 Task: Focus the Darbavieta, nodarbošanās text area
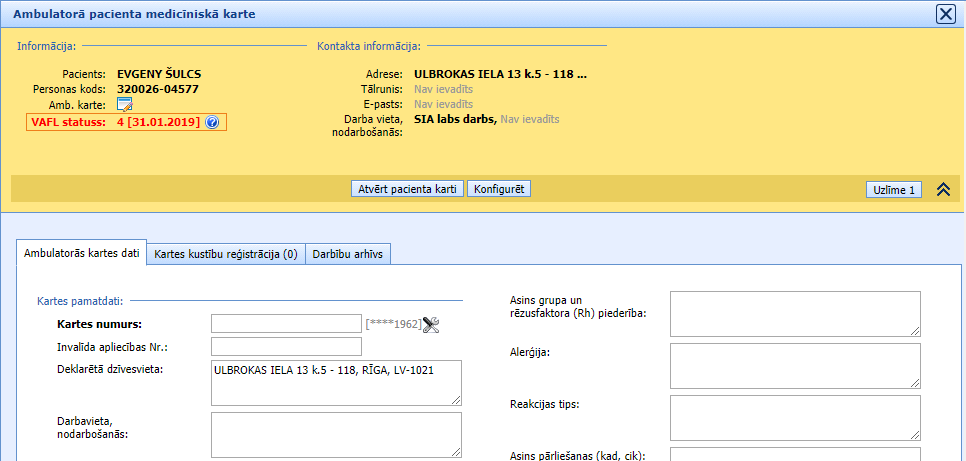[x=336, y=434]
